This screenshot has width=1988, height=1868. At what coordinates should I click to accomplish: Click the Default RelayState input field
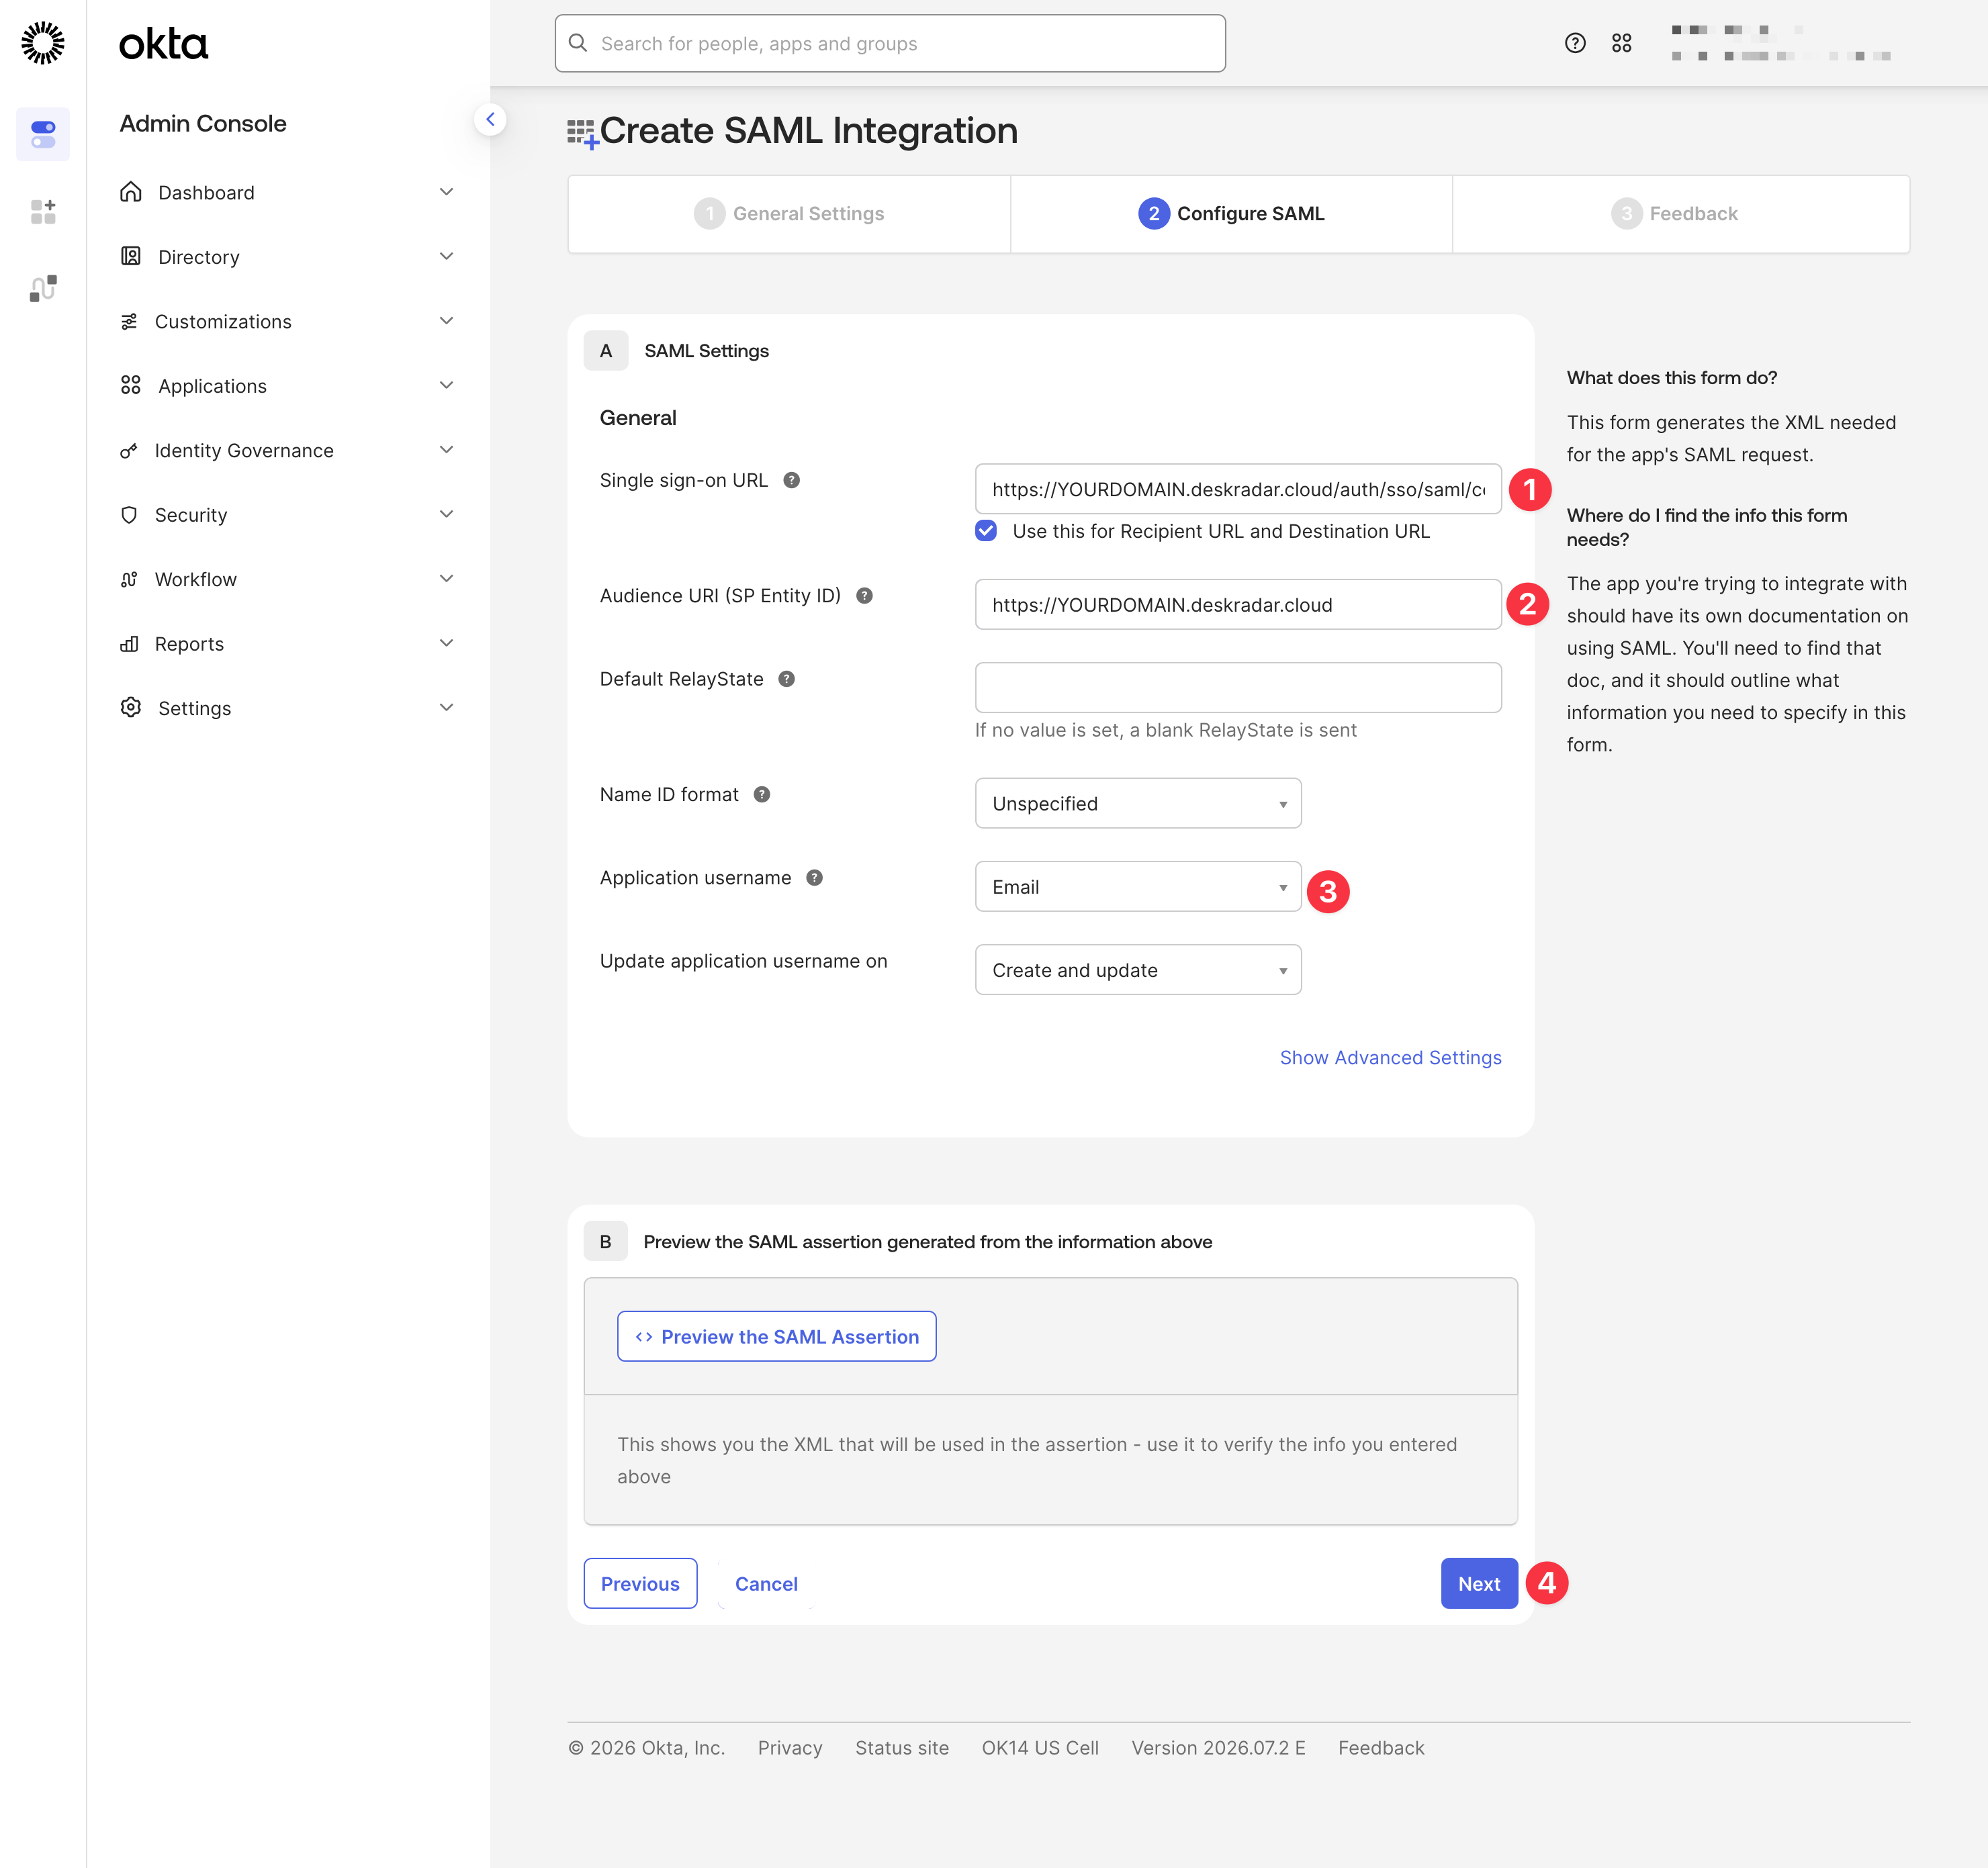[1238, 688]
